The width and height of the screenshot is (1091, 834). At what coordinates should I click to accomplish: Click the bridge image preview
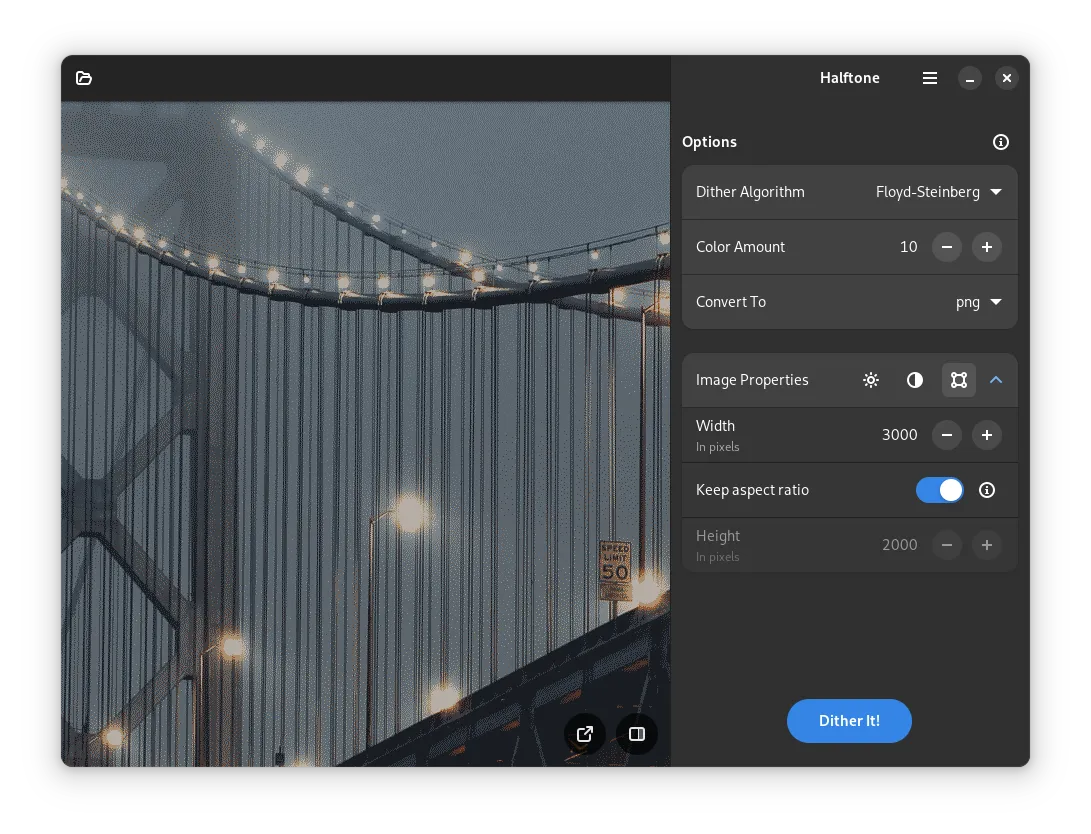tap(365, 400)
